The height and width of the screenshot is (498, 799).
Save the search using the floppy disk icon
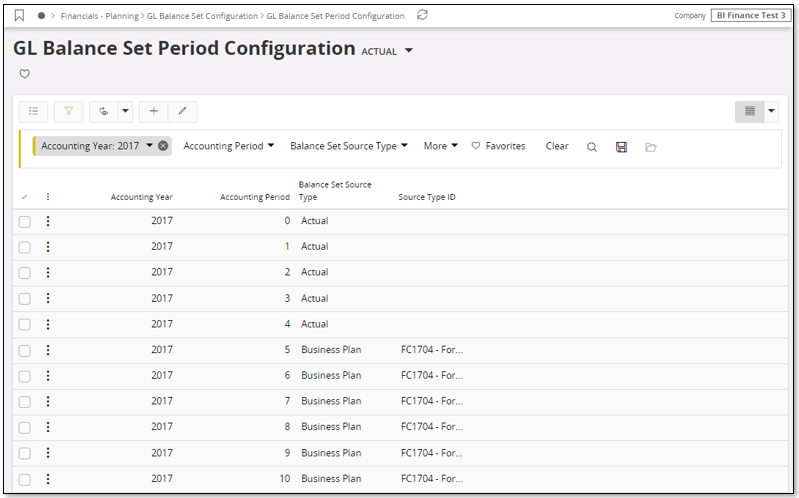(621, 147)
